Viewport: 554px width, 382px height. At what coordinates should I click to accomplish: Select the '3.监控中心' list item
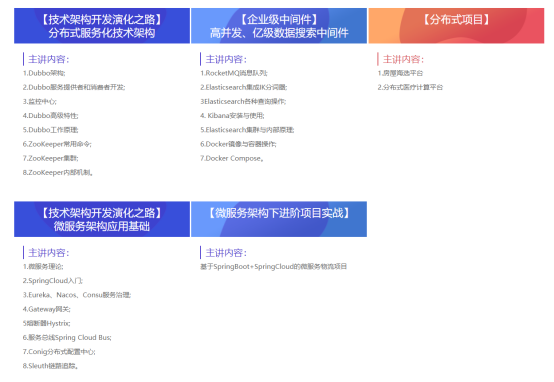click(40, 101)
